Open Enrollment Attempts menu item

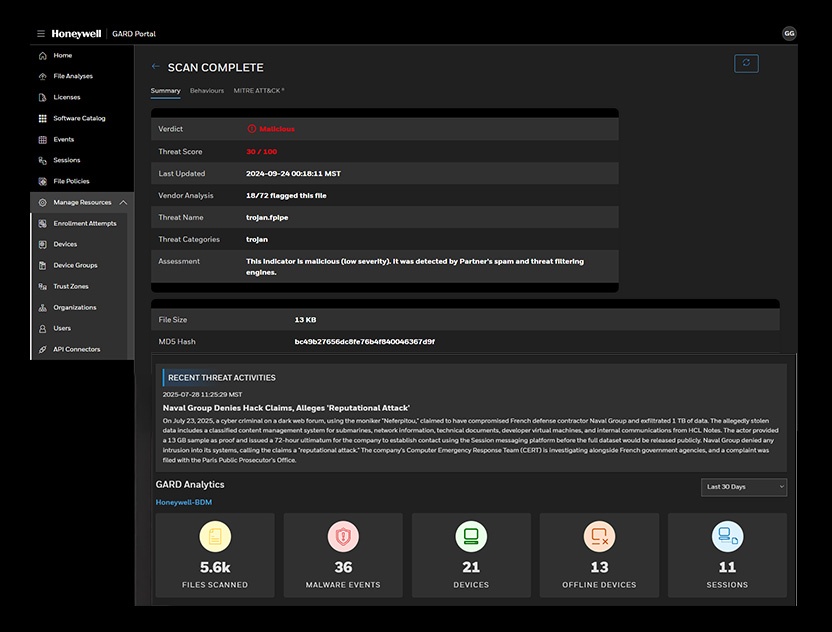tap(85, 223)
